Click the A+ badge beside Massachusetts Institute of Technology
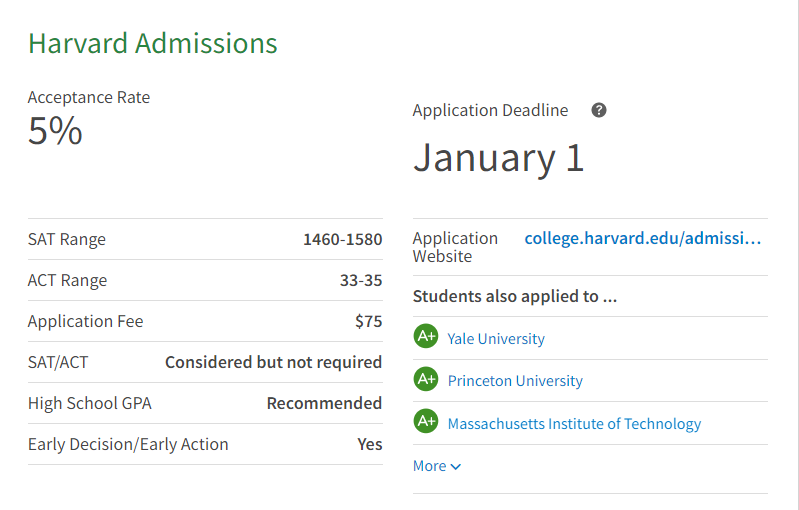The image size is (799, 510). pyautogui.click(x=426, y=422)
